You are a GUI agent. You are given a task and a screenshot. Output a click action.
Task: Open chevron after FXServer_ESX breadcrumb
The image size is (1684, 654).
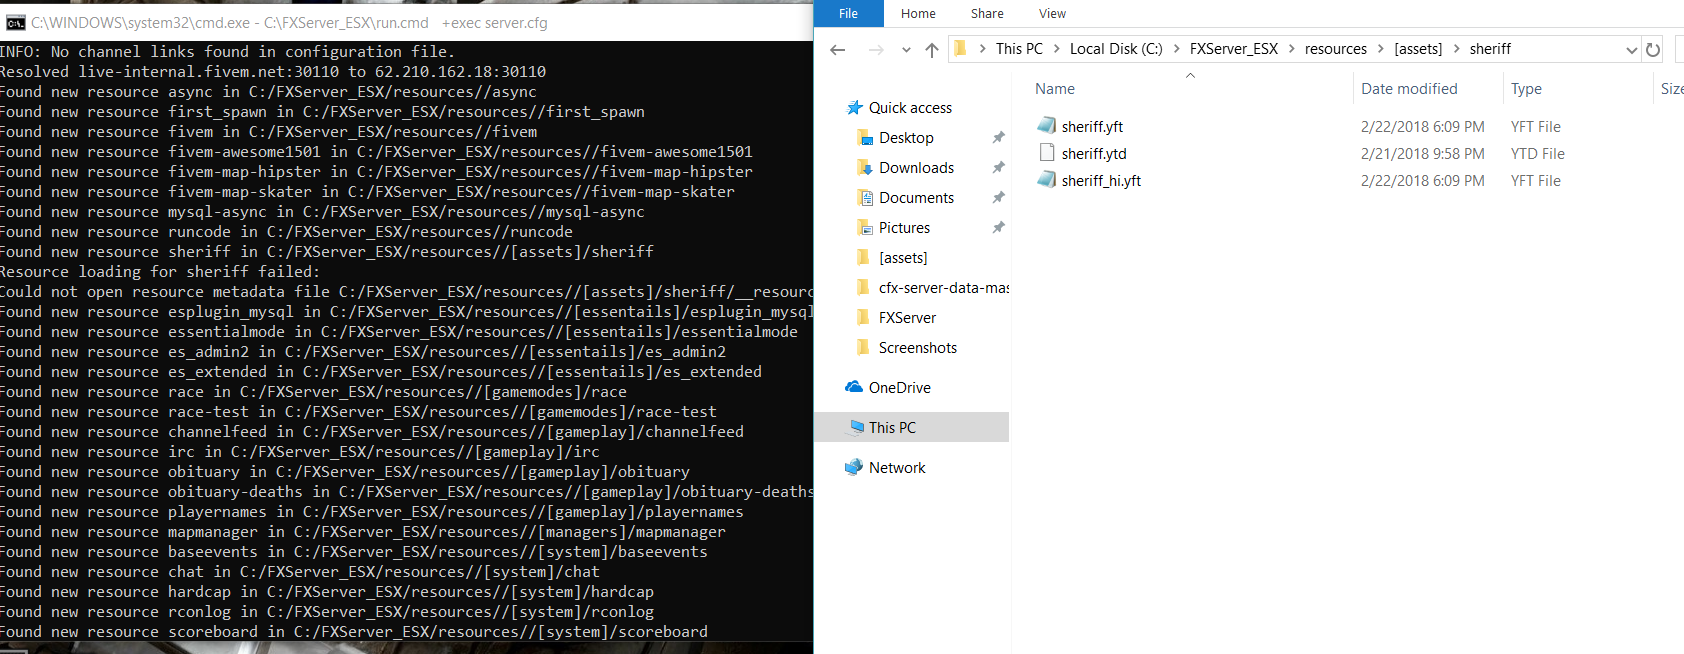point(1291,49)
